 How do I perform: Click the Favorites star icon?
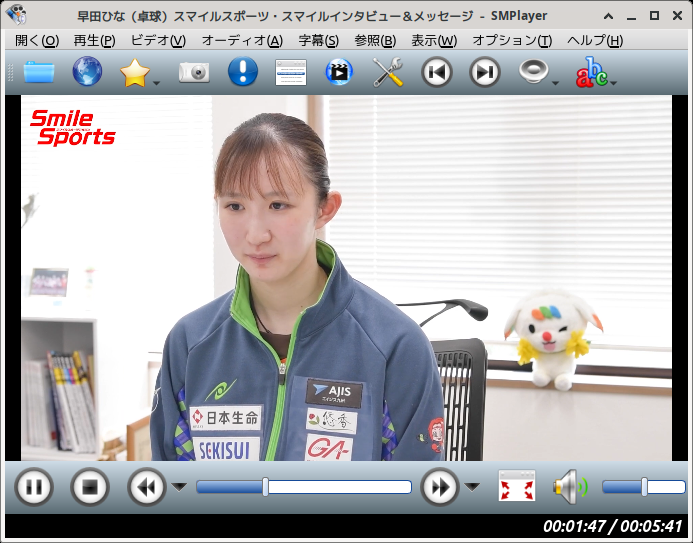pyautogui.click(x=134, y=72)
